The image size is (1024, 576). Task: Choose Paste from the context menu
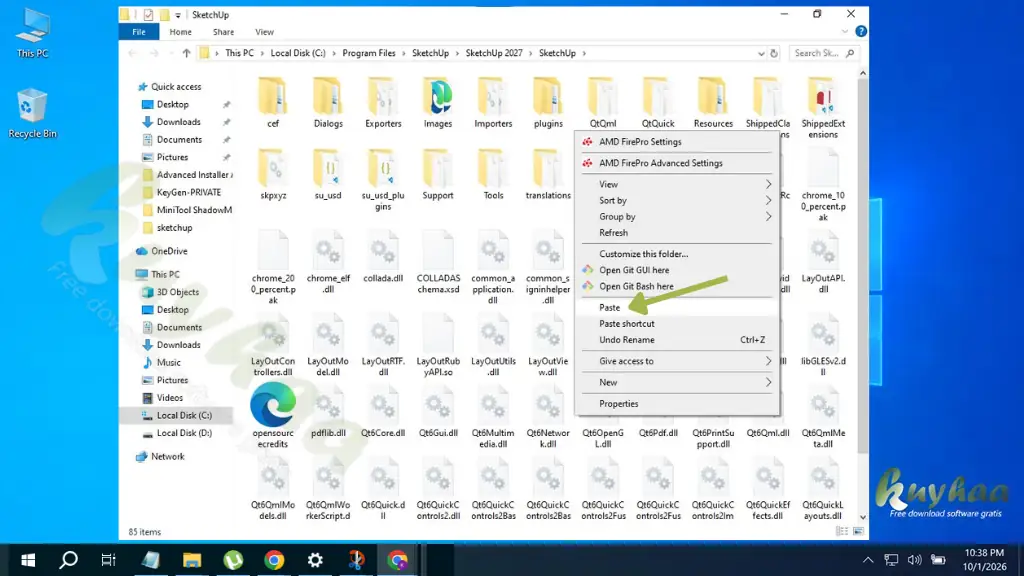pos(677,308)
